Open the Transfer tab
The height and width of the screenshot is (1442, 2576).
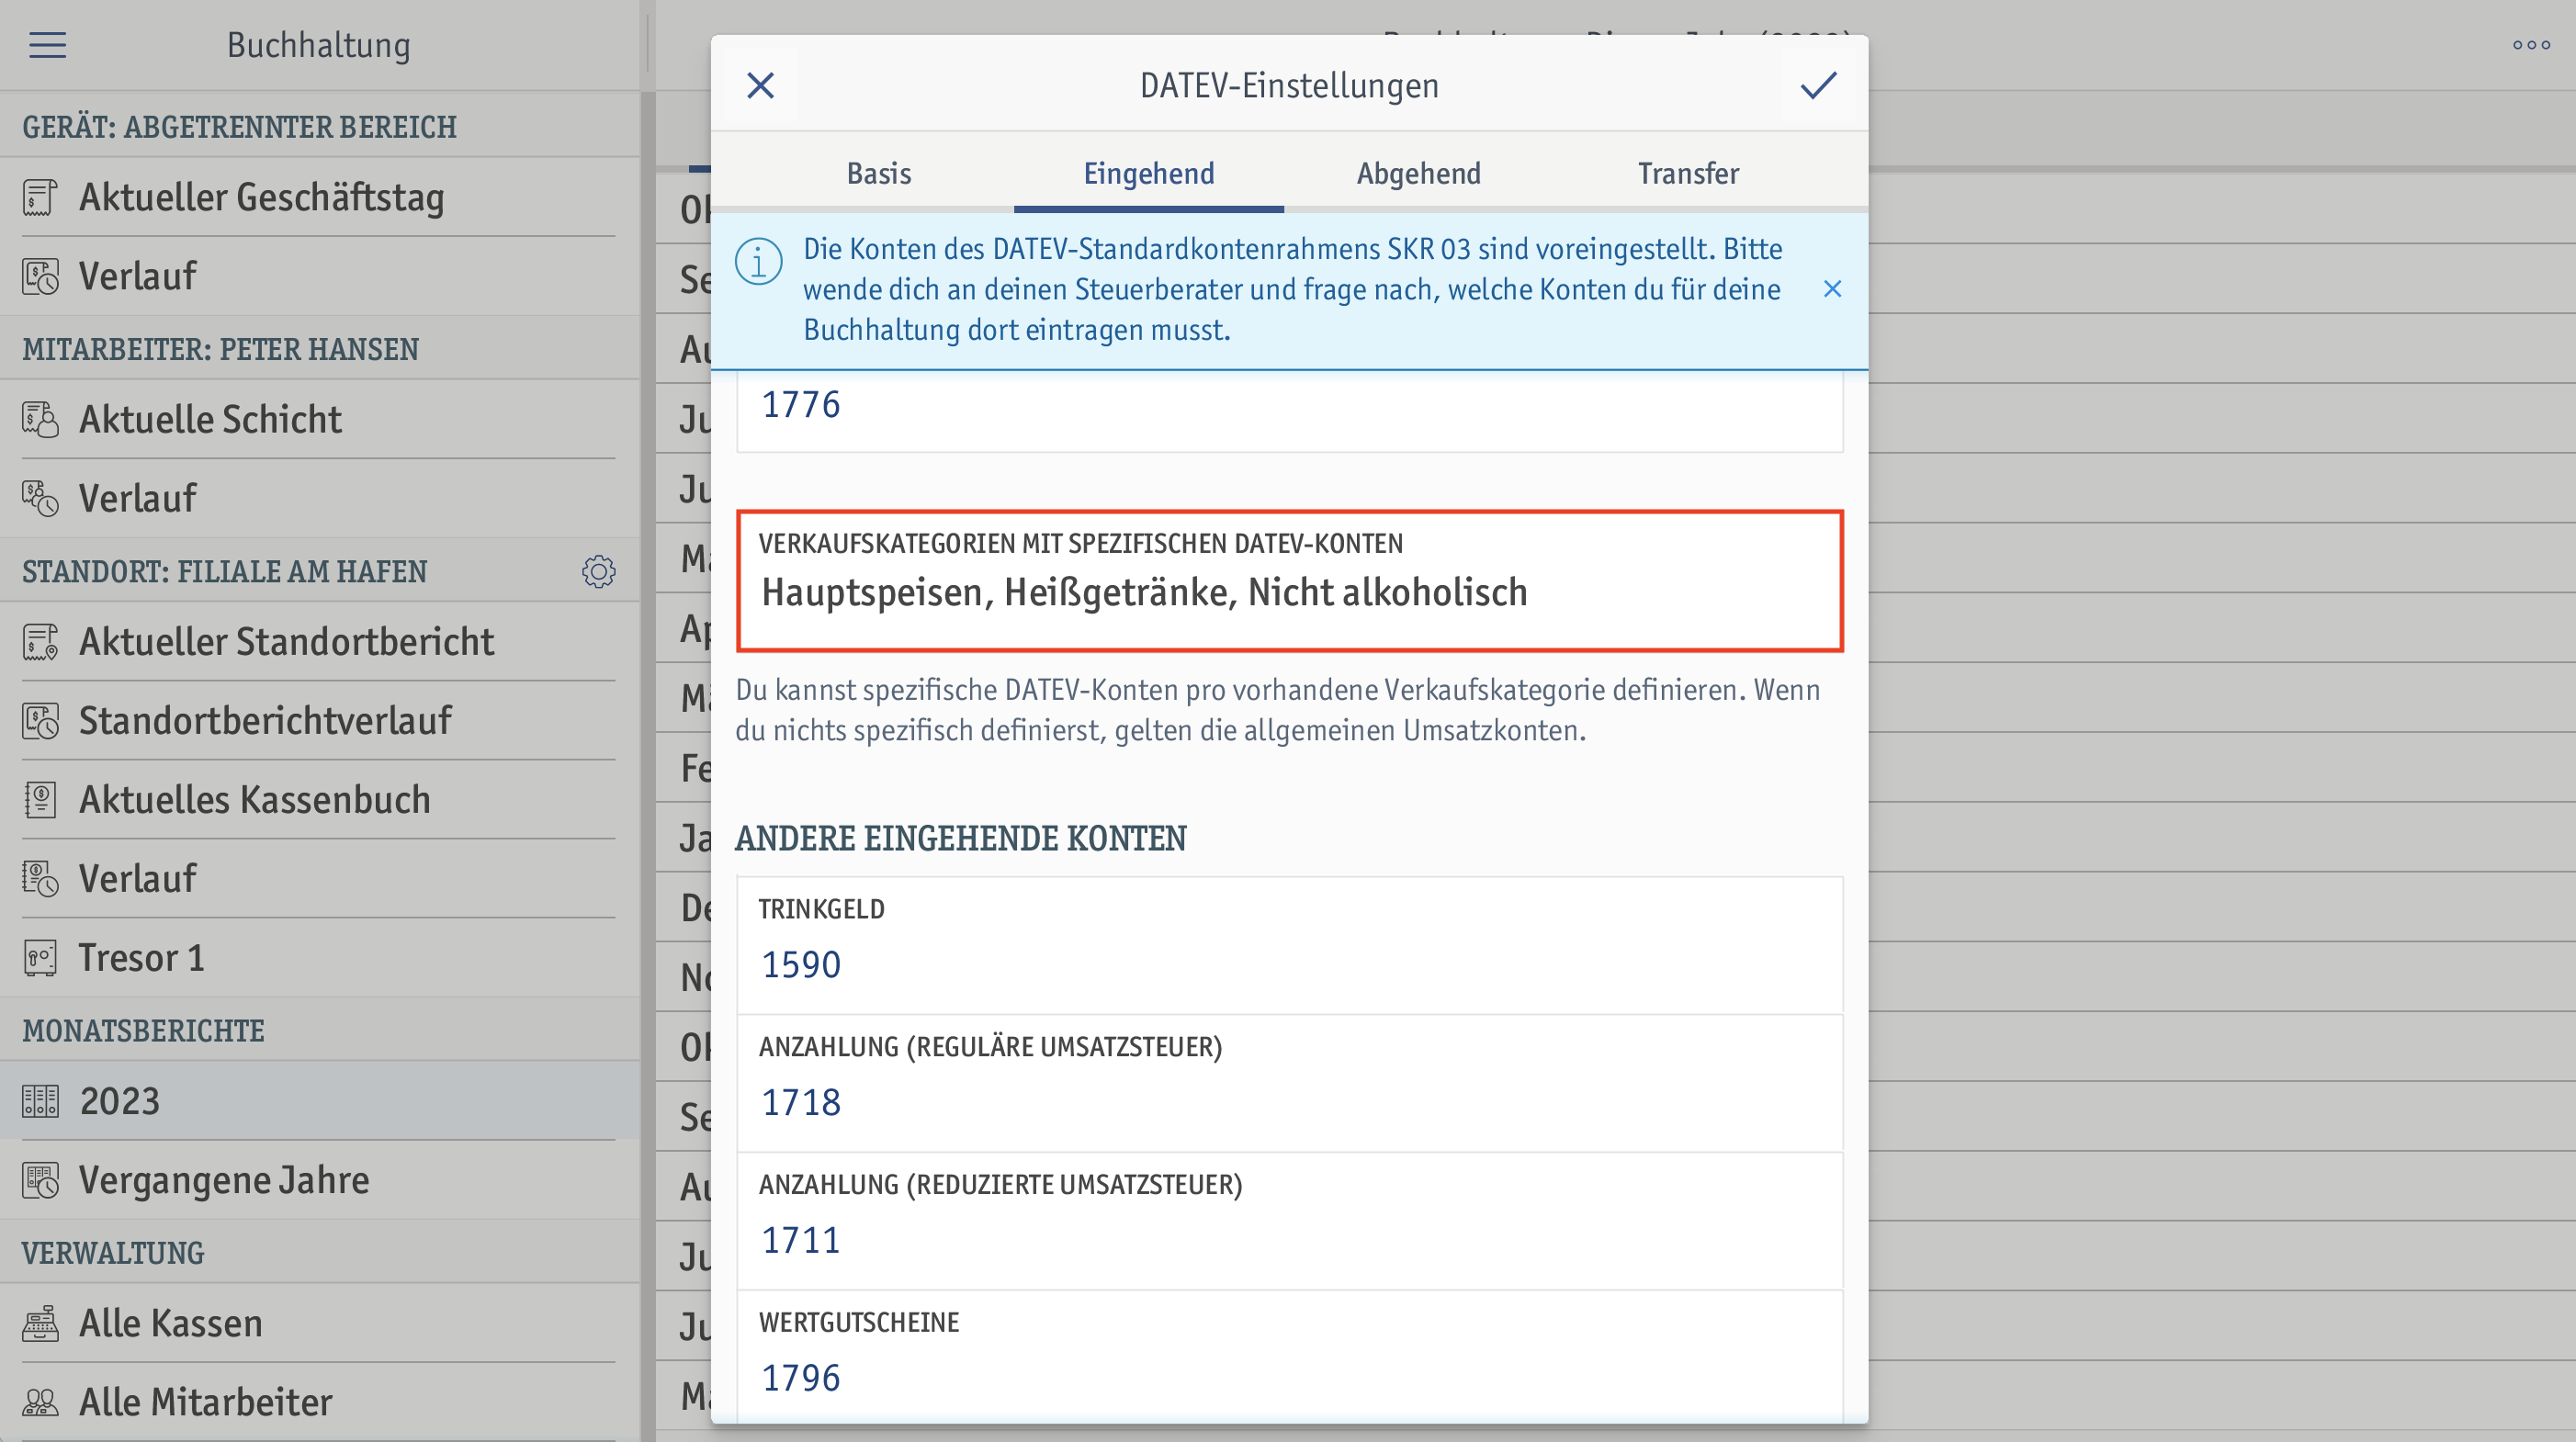1688,173
